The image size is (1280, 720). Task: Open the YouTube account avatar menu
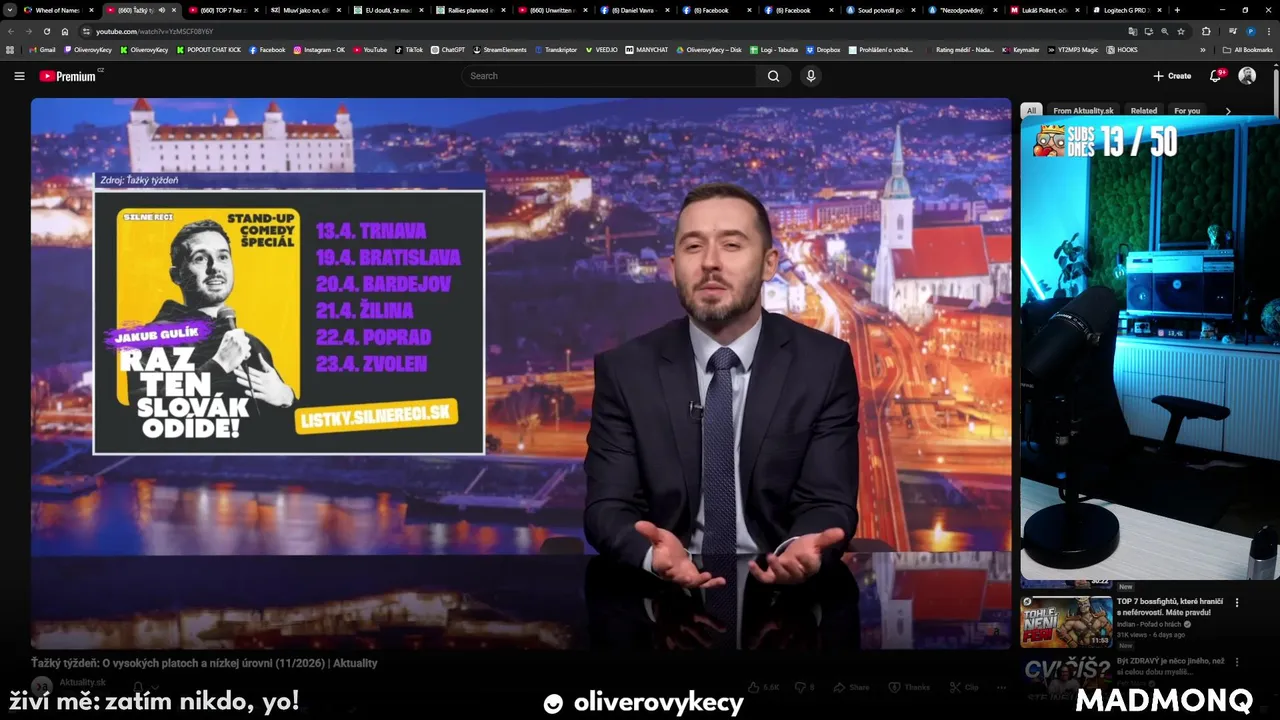tap(1247, 76)
